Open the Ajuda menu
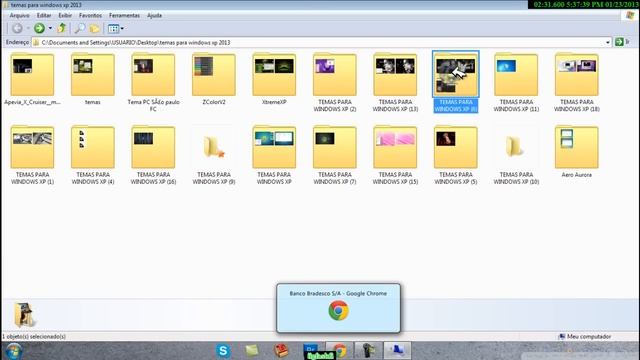The width and height of the screenshot is (640, 360). (x=154, y=16)
